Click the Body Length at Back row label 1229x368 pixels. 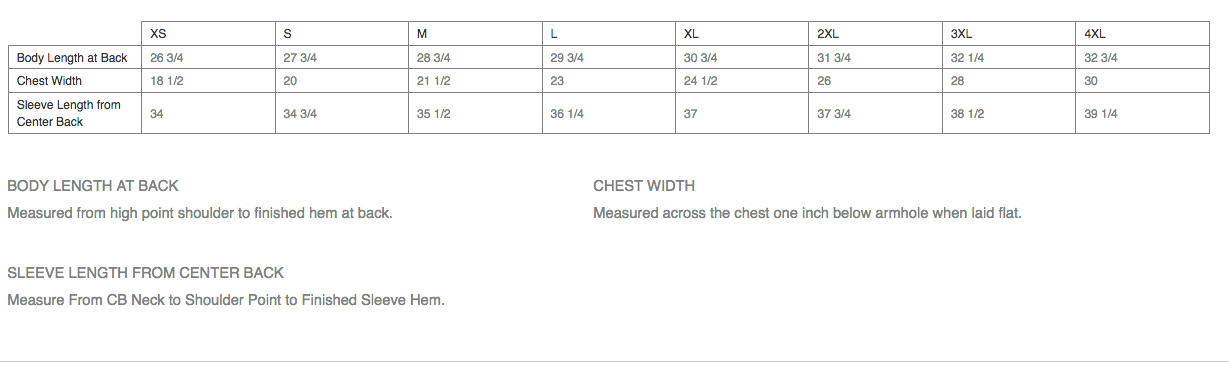pyautogui.click(x=72, y=58)
